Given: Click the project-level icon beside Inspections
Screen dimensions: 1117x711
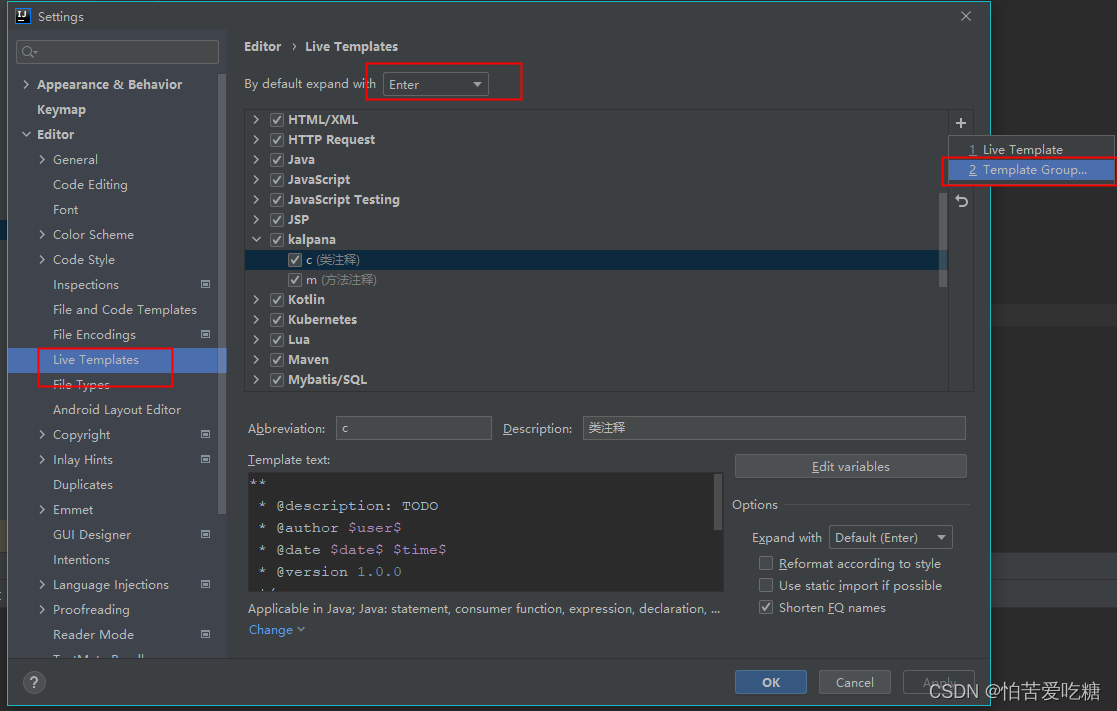Looking at the screenshot, I should 205,284.
